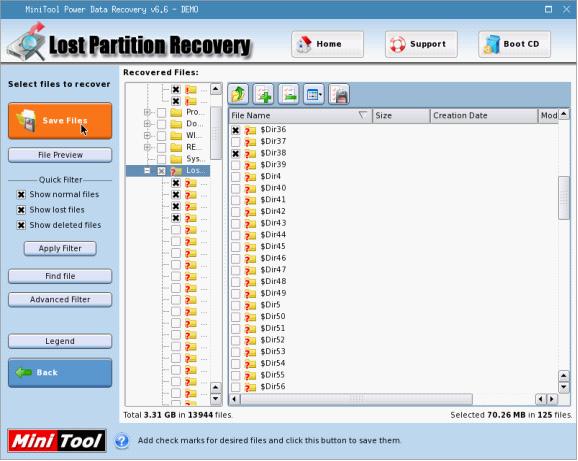Click the Sys... folder icon in tree
Image resolution: width=578 pixels, height=461 pixels.
click(x=177, y=159)
